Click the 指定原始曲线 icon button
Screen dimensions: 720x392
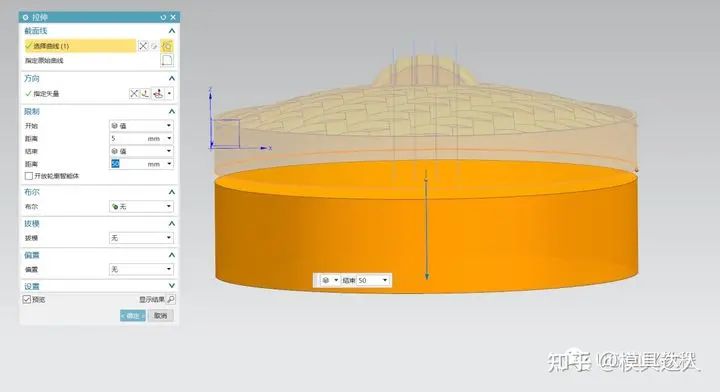tap(167, 61)
